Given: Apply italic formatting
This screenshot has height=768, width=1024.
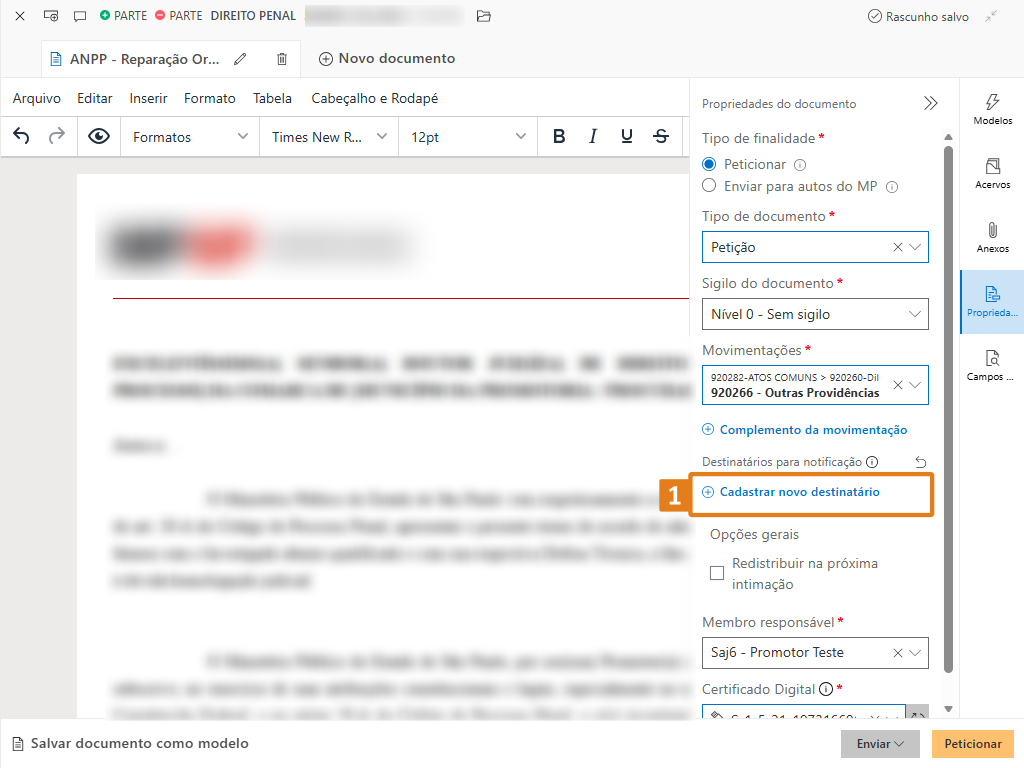Looking at the screenshot, I should pos(593,137).
